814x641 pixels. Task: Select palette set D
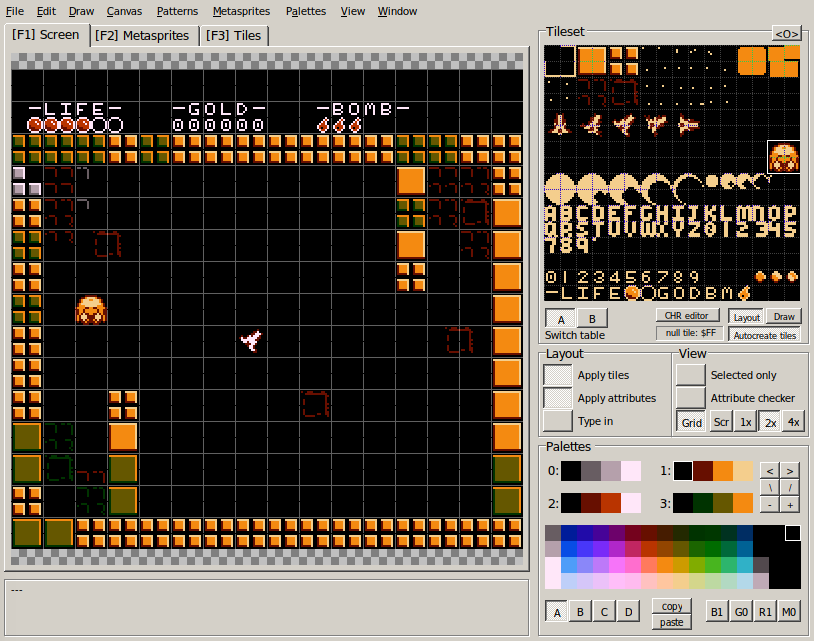tap(628, 611)
